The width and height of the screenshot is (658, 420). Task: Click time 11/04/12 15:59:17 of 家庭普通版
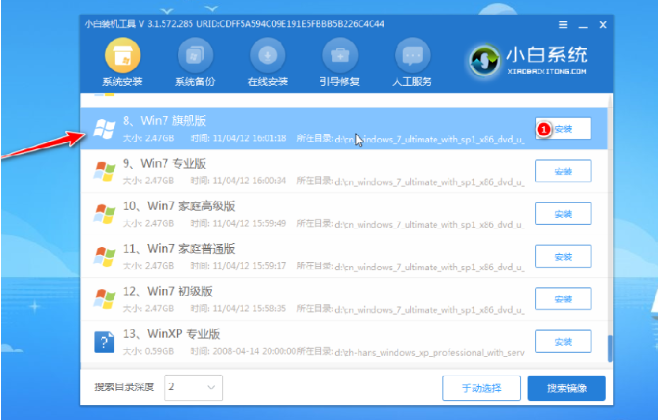point(249,266)
